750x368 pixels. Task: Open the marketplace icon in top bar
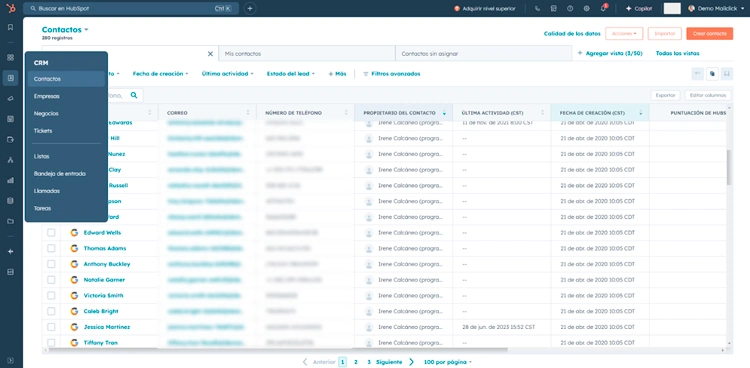pyautogui.click(x=553, y=9)
